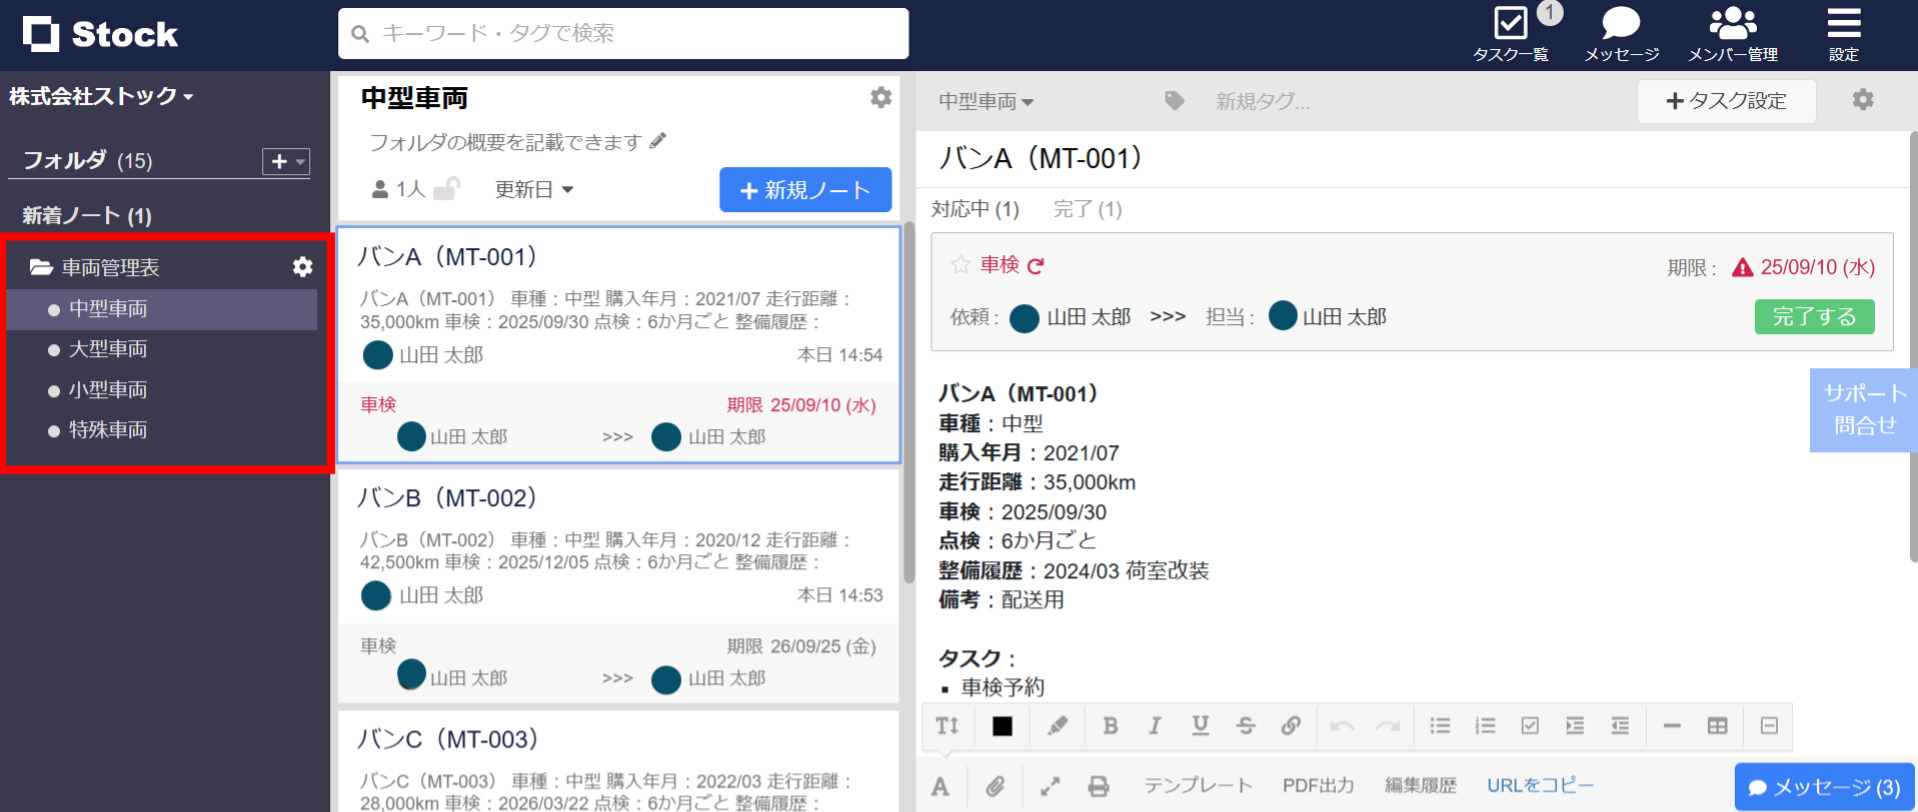The width and height of the screenshot is (1918, 812).
Task: Star the 車検 task
Action: pyautogui.click(x=960, y=265)
